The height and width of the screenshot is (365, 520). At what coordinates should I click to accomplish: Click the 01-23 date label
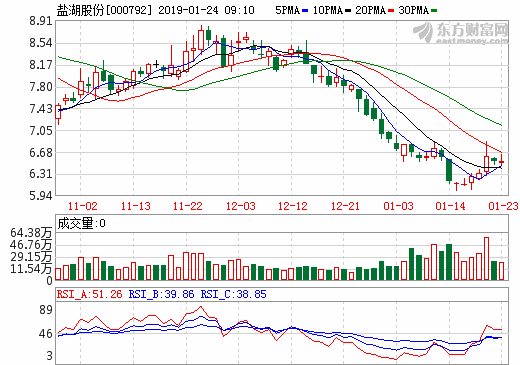(x=503, y=206)
